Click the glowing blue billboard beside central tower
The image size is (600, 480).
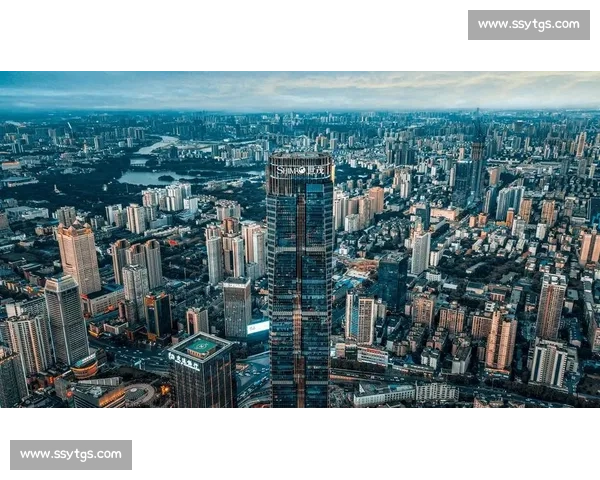[x=258, y=327]
